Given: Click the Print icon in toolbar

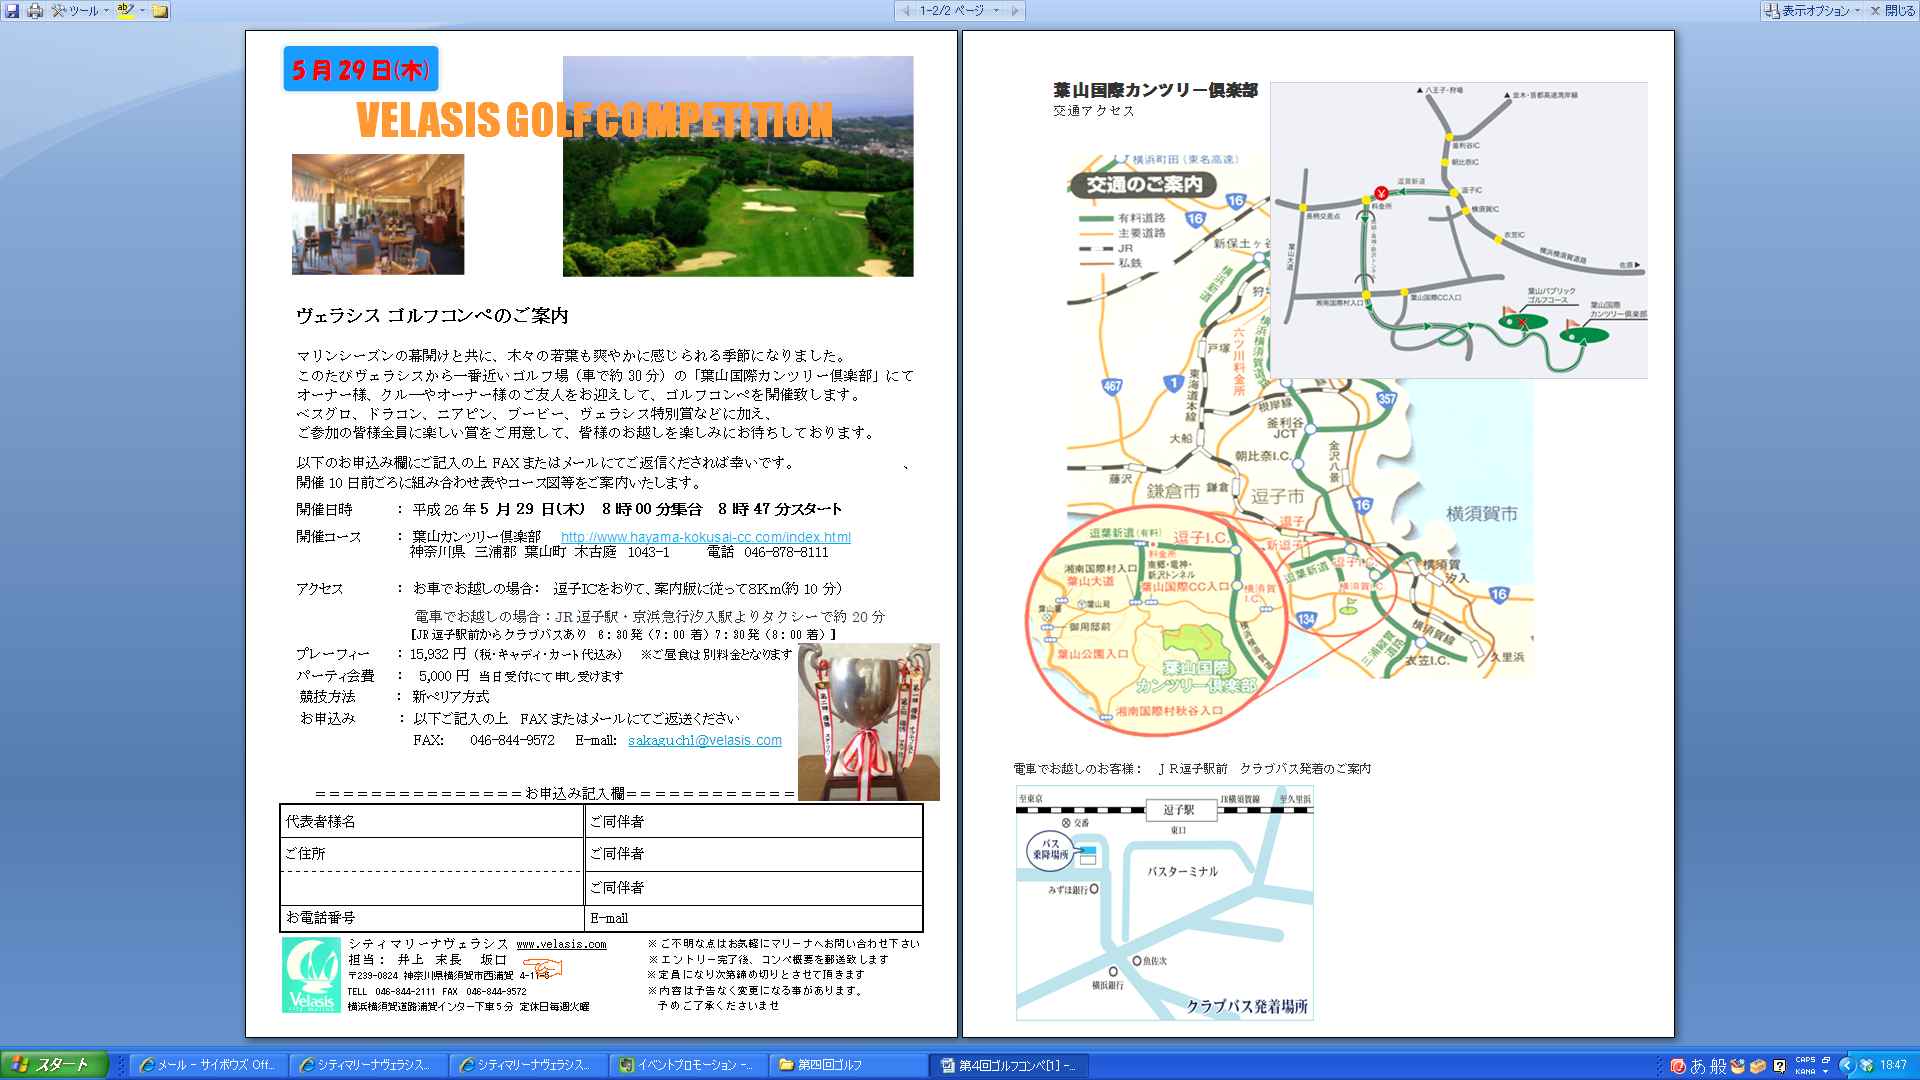Looking at the screenshot, I should [35, 11].
